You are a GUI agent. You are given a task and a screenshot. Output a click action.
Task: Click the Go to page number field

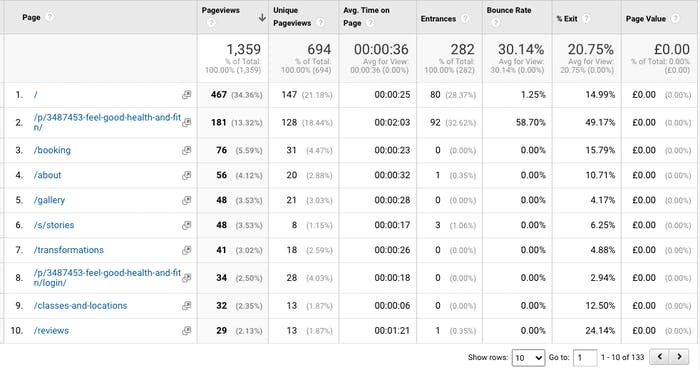[585, 358]
